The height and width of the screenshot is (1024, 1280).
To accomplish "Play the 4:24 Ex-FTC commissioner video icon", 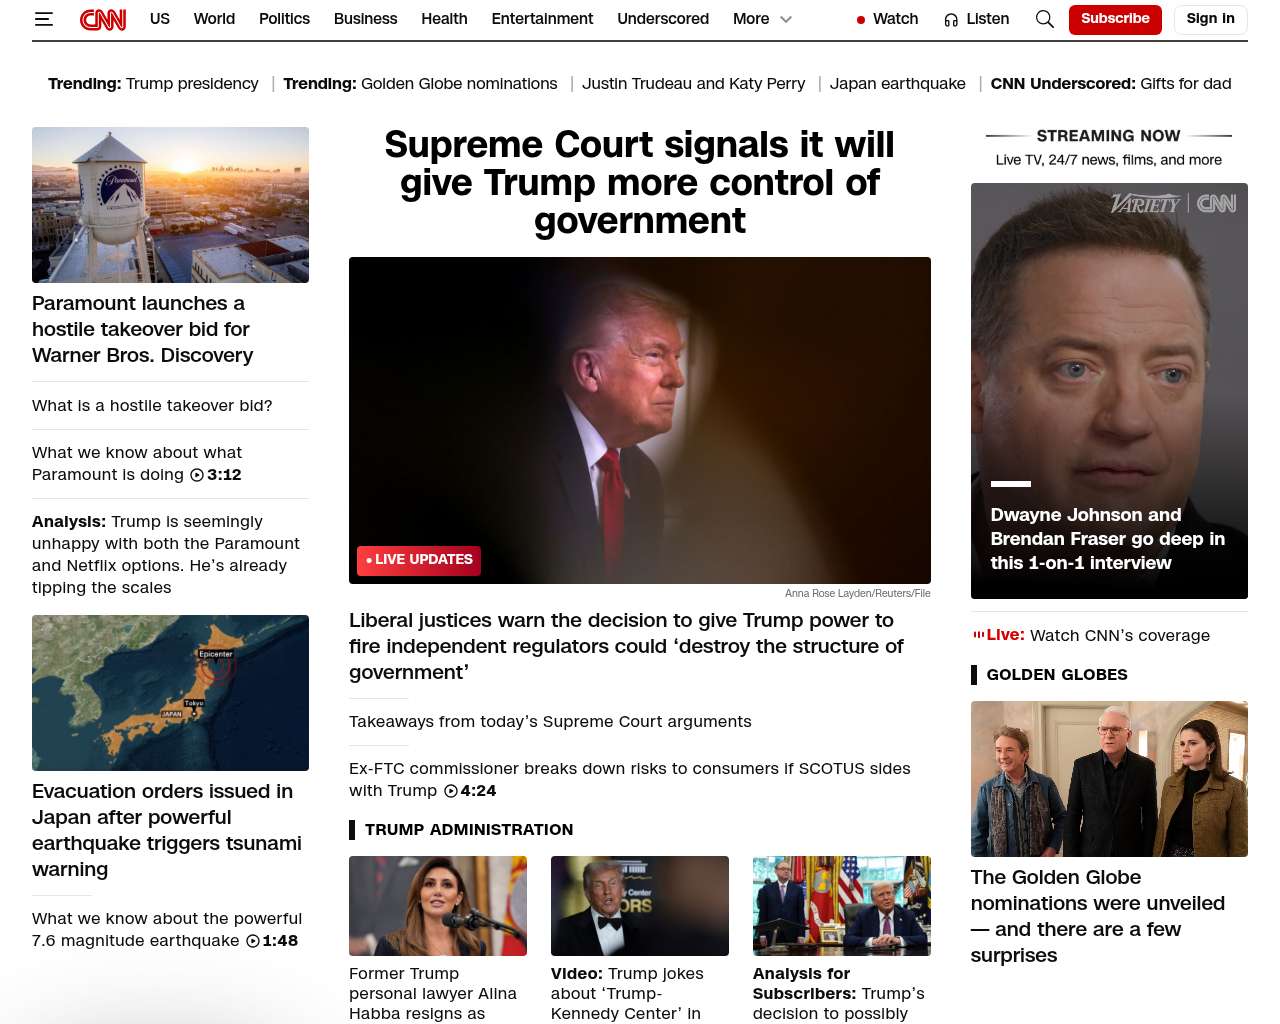I will click(x=451, y=791).
